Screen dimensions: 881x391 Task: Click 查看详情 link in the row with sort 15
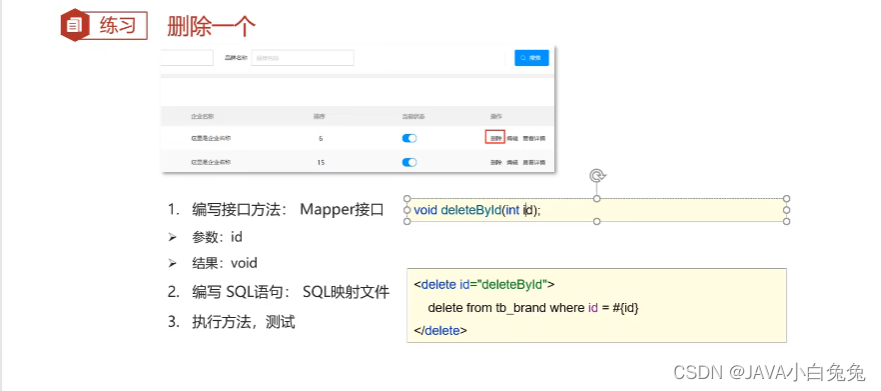click(x=534, y=162)
